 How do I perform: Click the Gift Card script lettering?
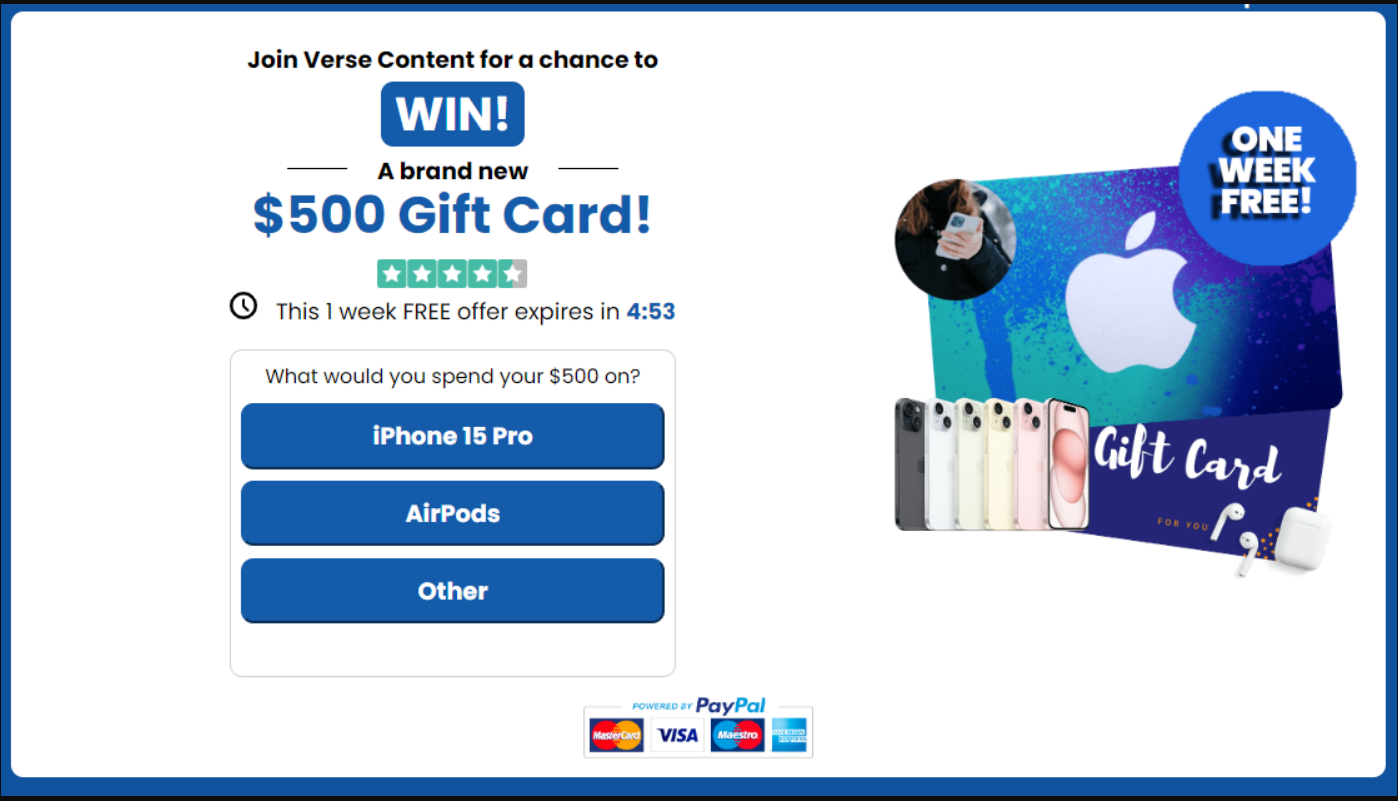coord(1187,459)
